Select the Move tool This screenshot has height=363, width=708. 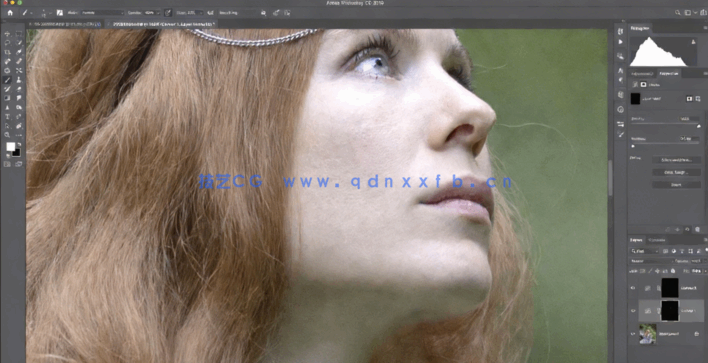click(x=7, y=34)
